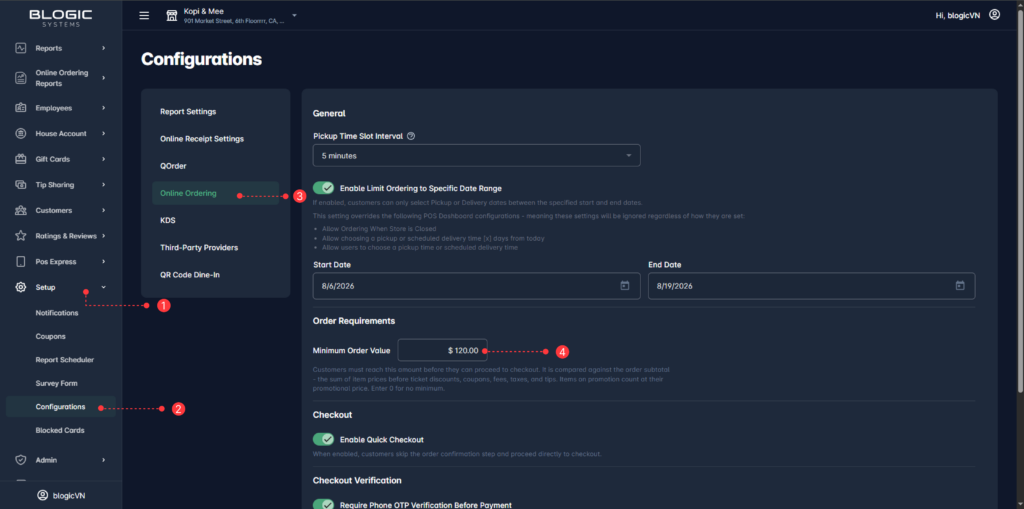Select Configurations in the Setup submenu
Image resolution: width=1024 pixels, height=509 pixels.
[x=61, y=406]
